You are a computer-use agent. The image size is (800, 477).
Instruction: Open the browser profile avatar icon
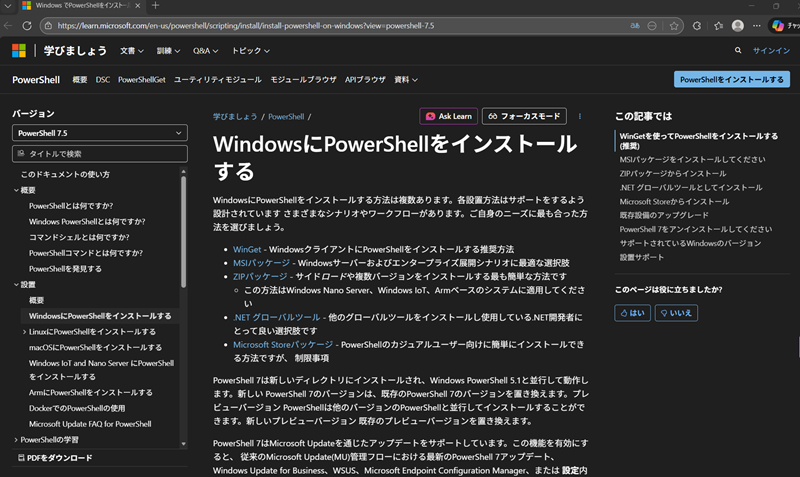point(738,26)
